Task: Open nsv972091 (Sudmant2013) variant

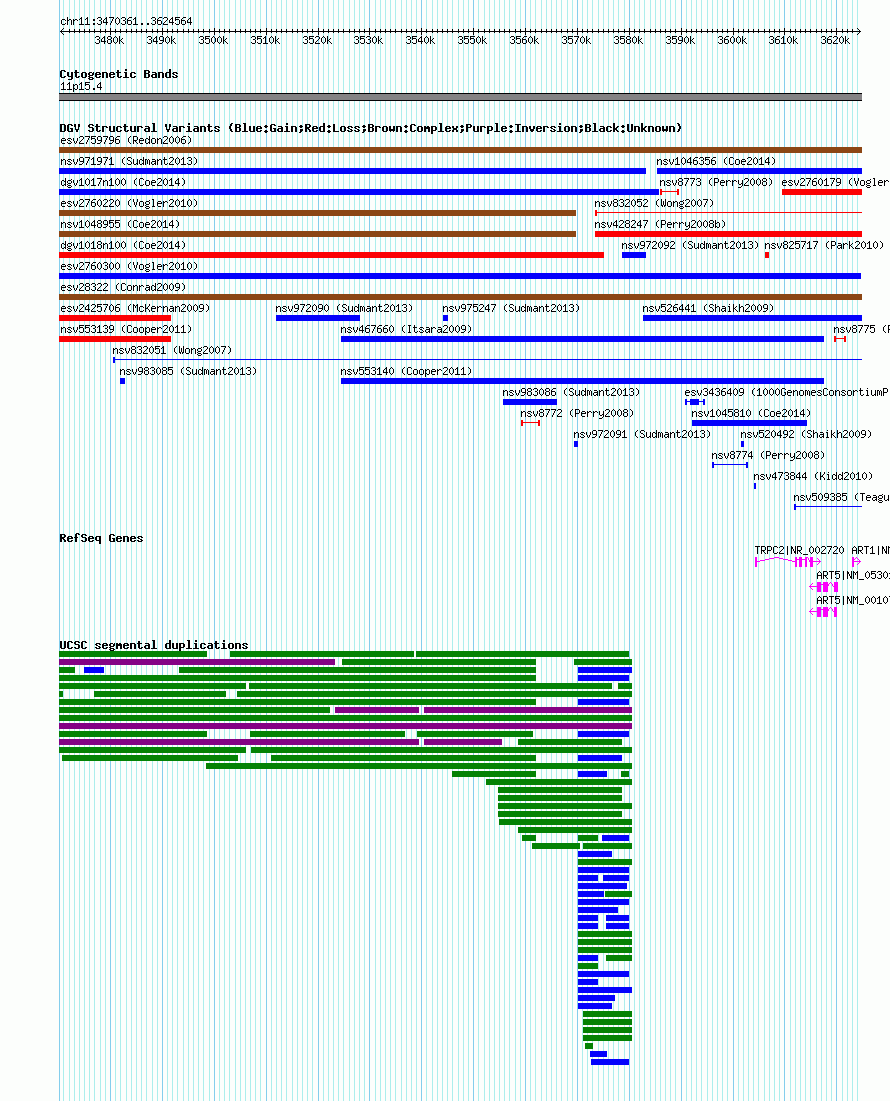Action: (642, 435)
